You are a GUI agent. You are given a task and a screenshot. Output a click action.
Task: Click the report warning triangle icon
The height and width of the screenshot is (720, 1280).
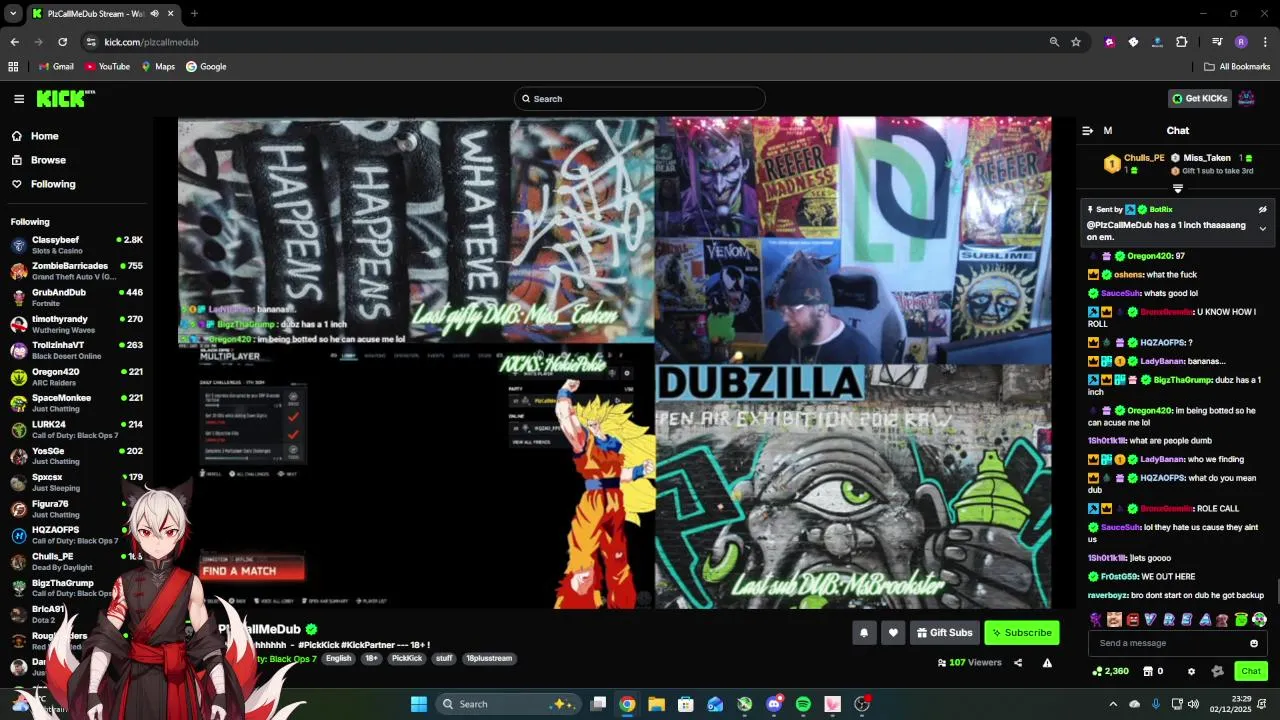coord(1047,663)
